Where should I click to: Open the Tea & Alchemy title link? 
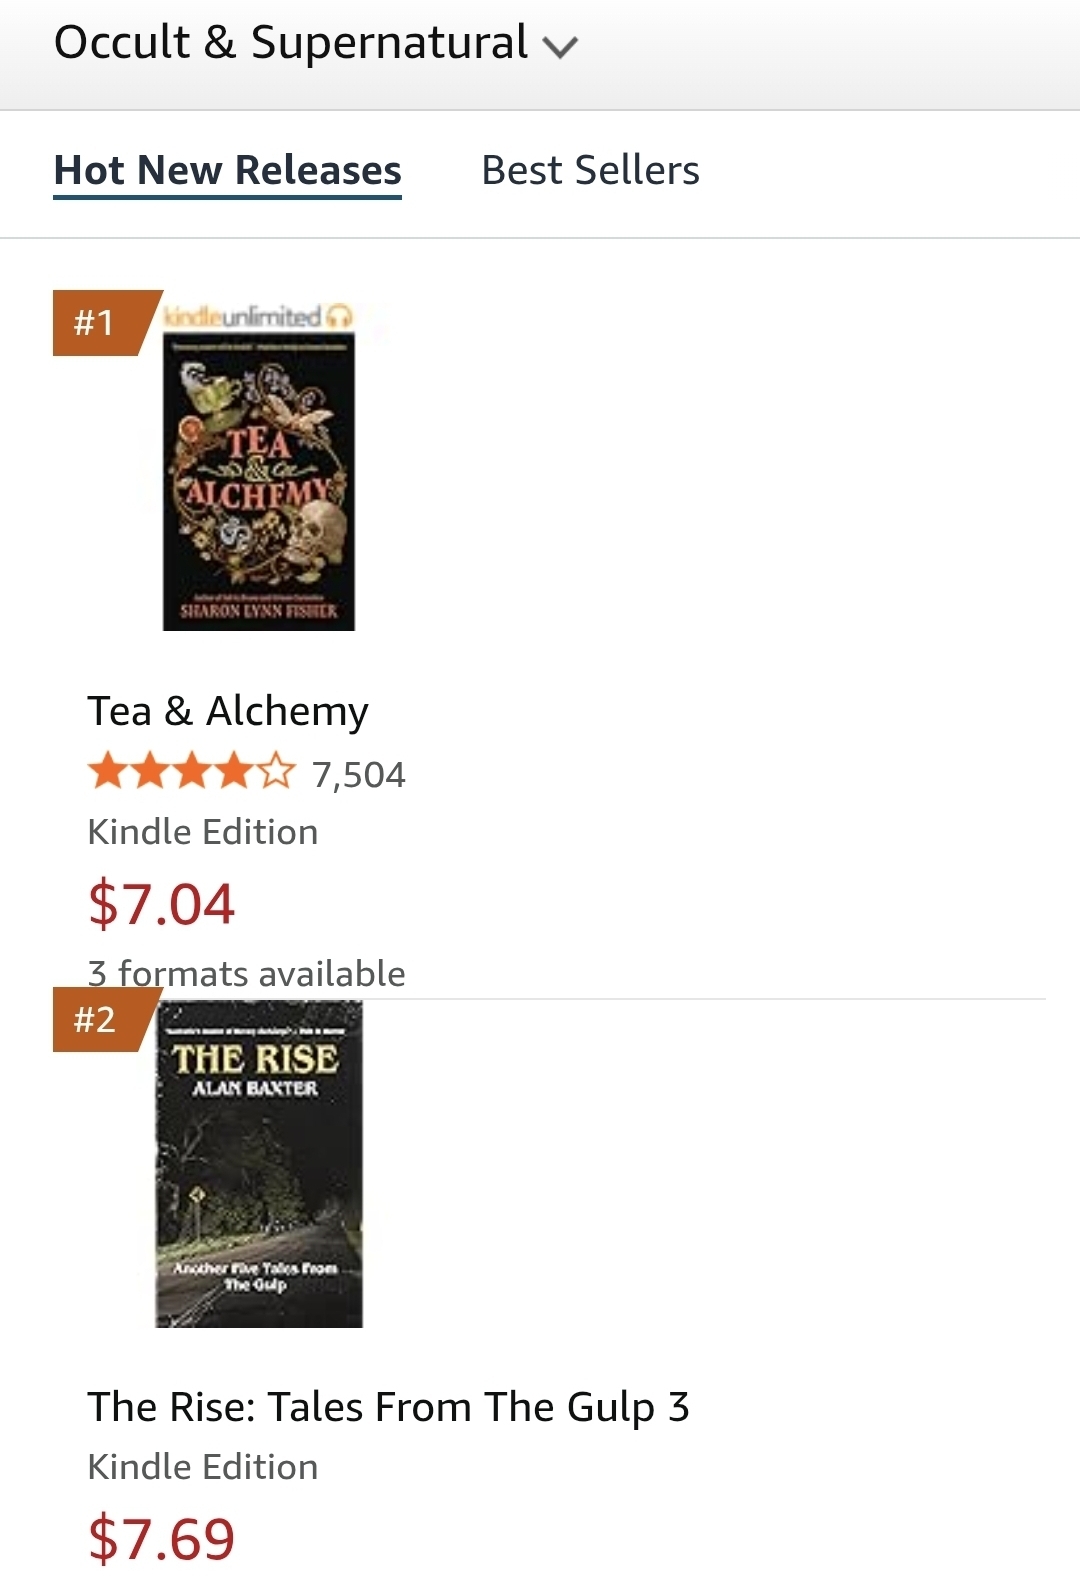pyautogui.click(x=228, y=711)
